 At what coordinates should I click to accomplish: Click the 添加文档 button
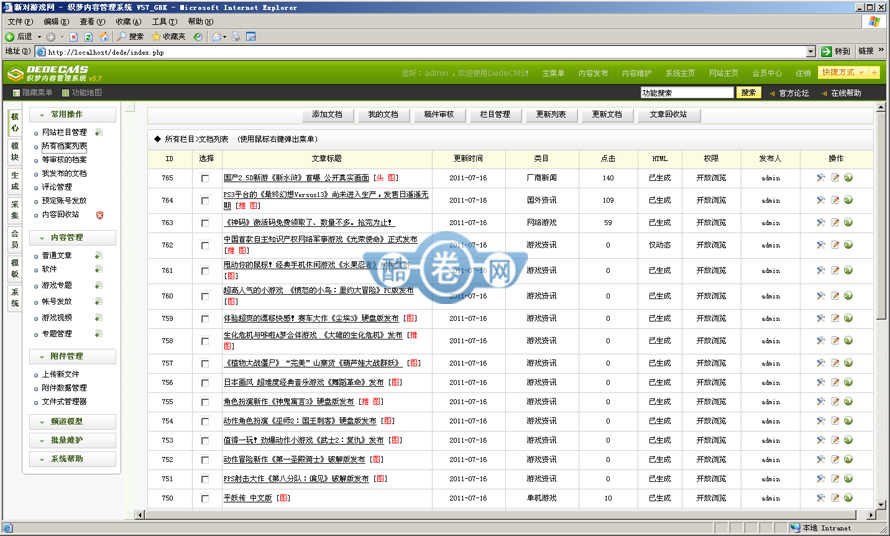click(327, 115)
